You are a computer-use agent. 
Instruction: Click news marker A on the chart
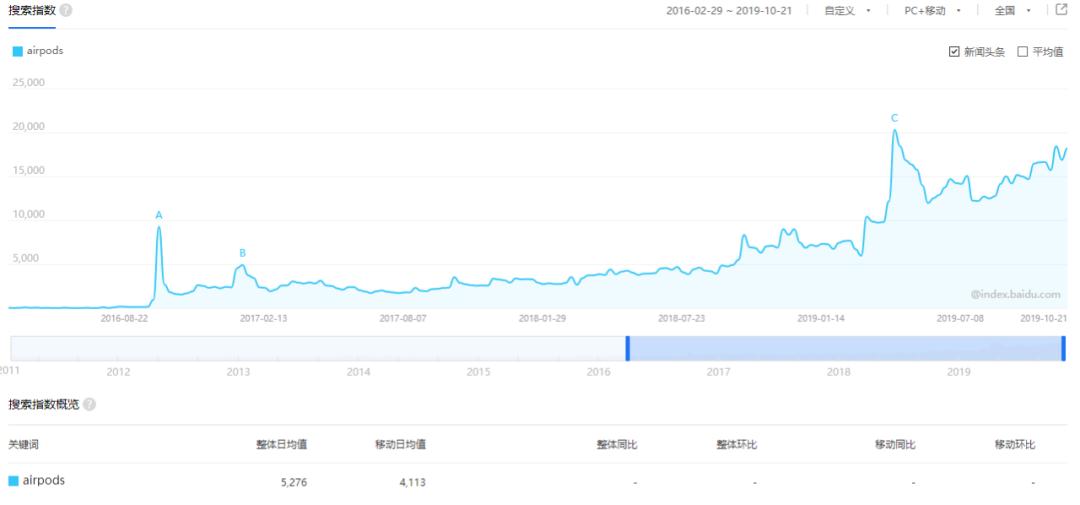pyautogui.click(x=159, y=215)
